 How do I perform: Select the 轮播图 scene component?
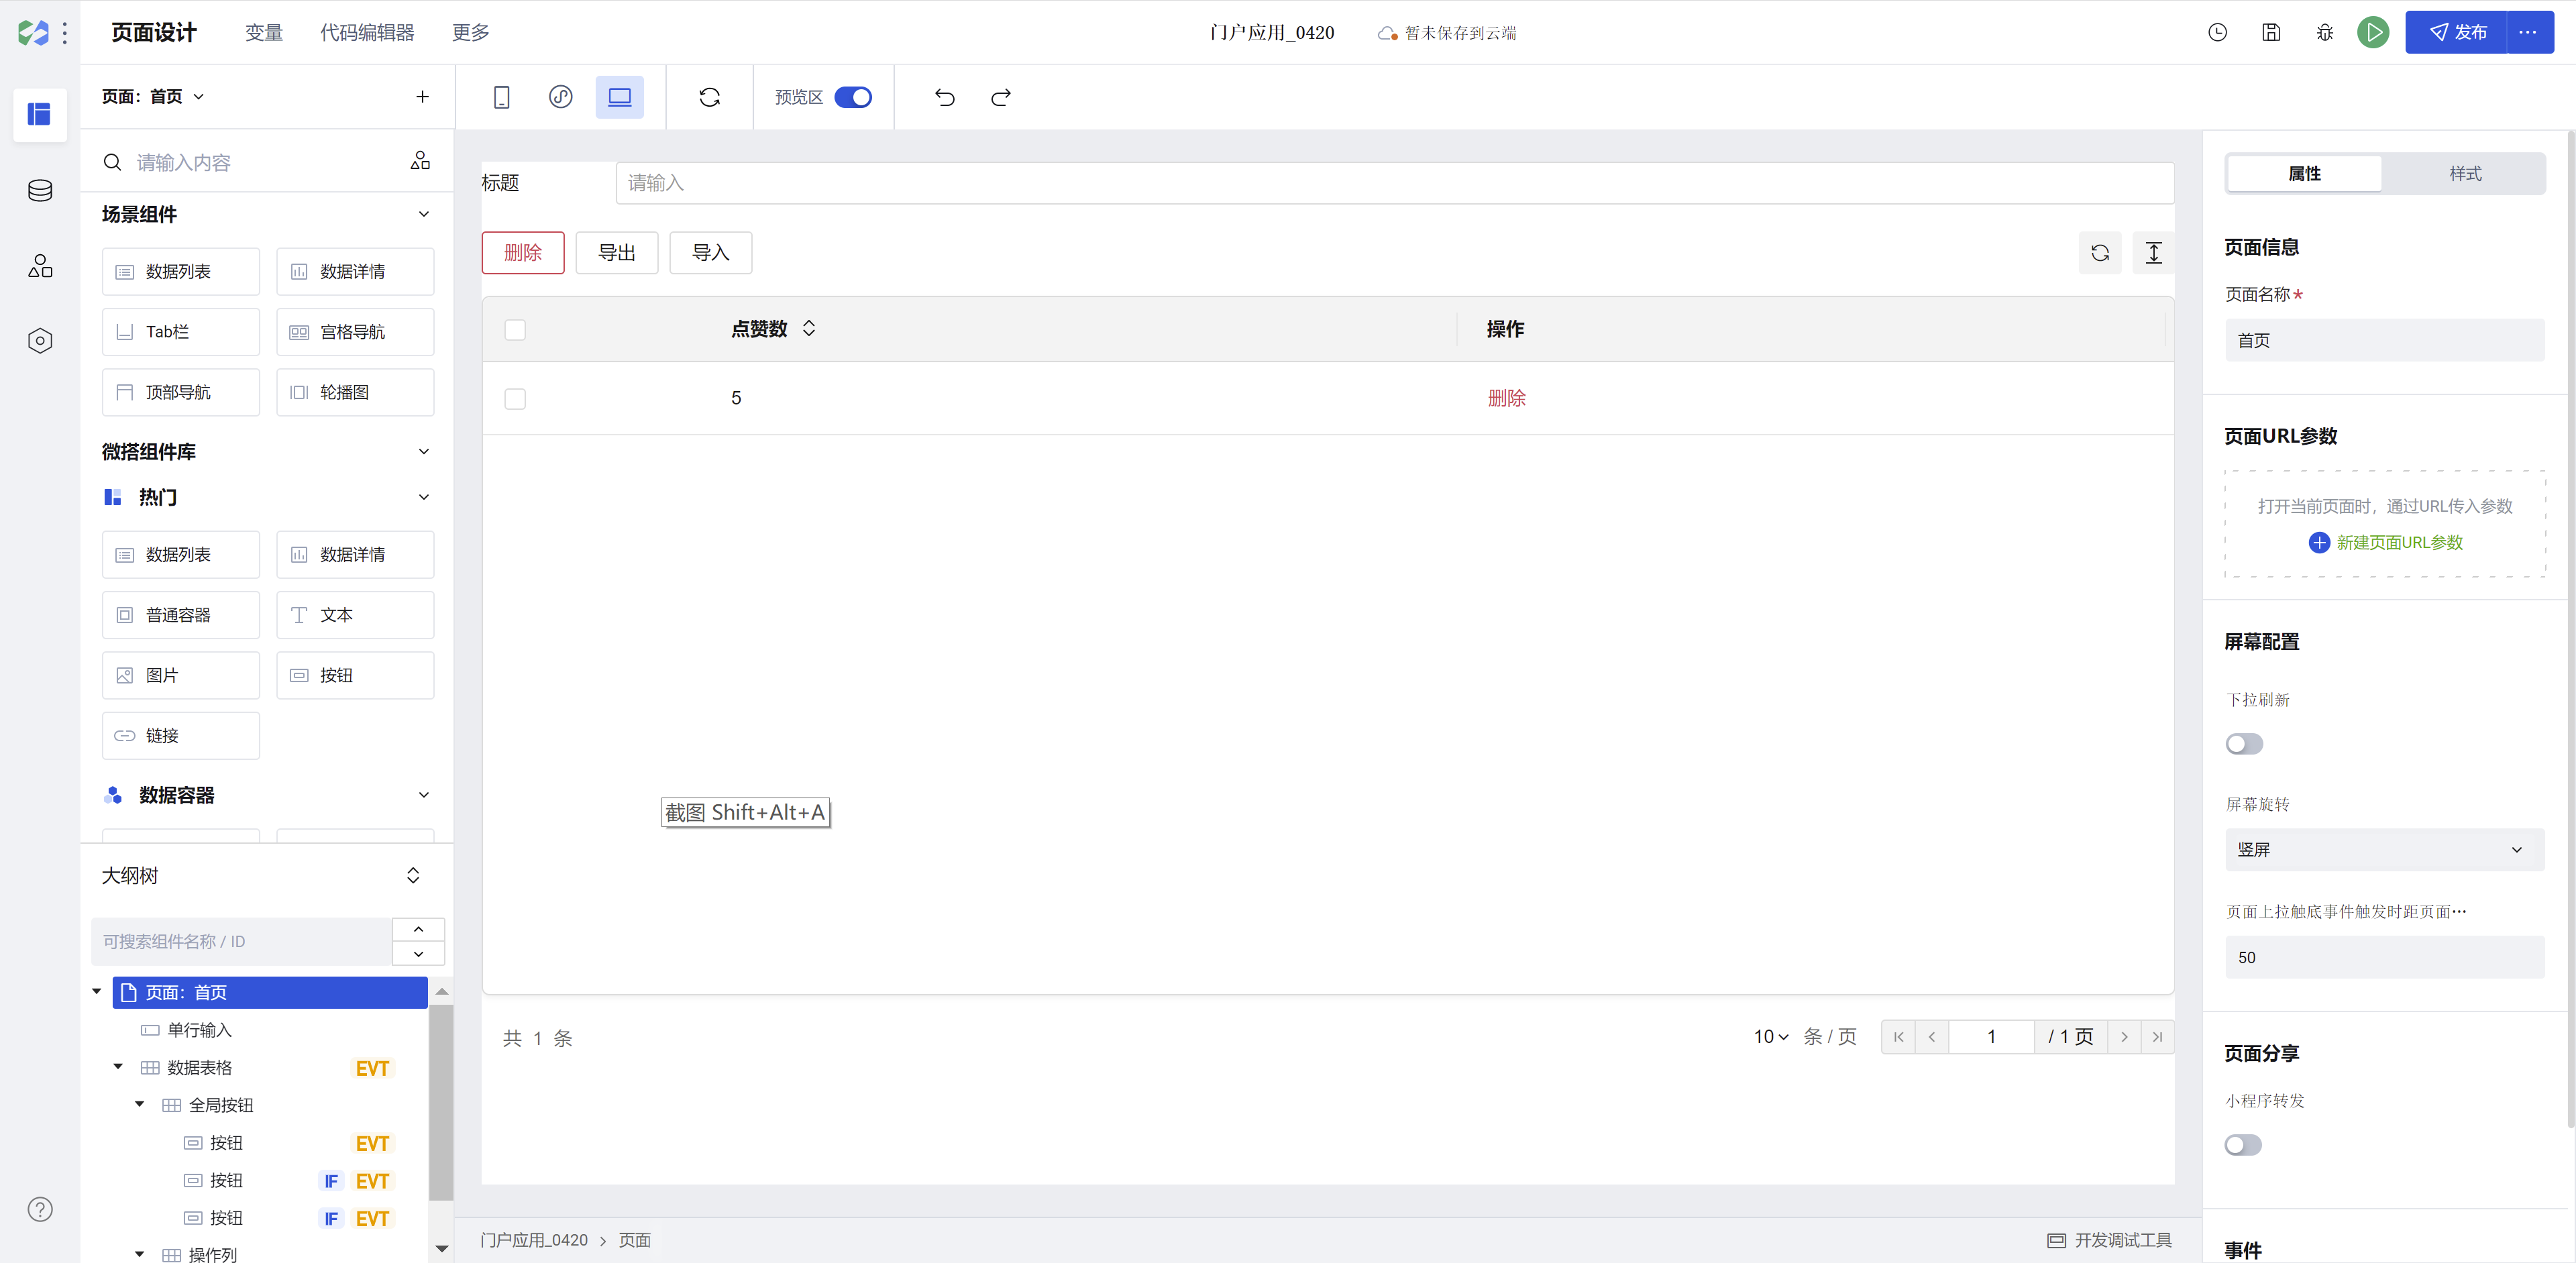(355, 392)
